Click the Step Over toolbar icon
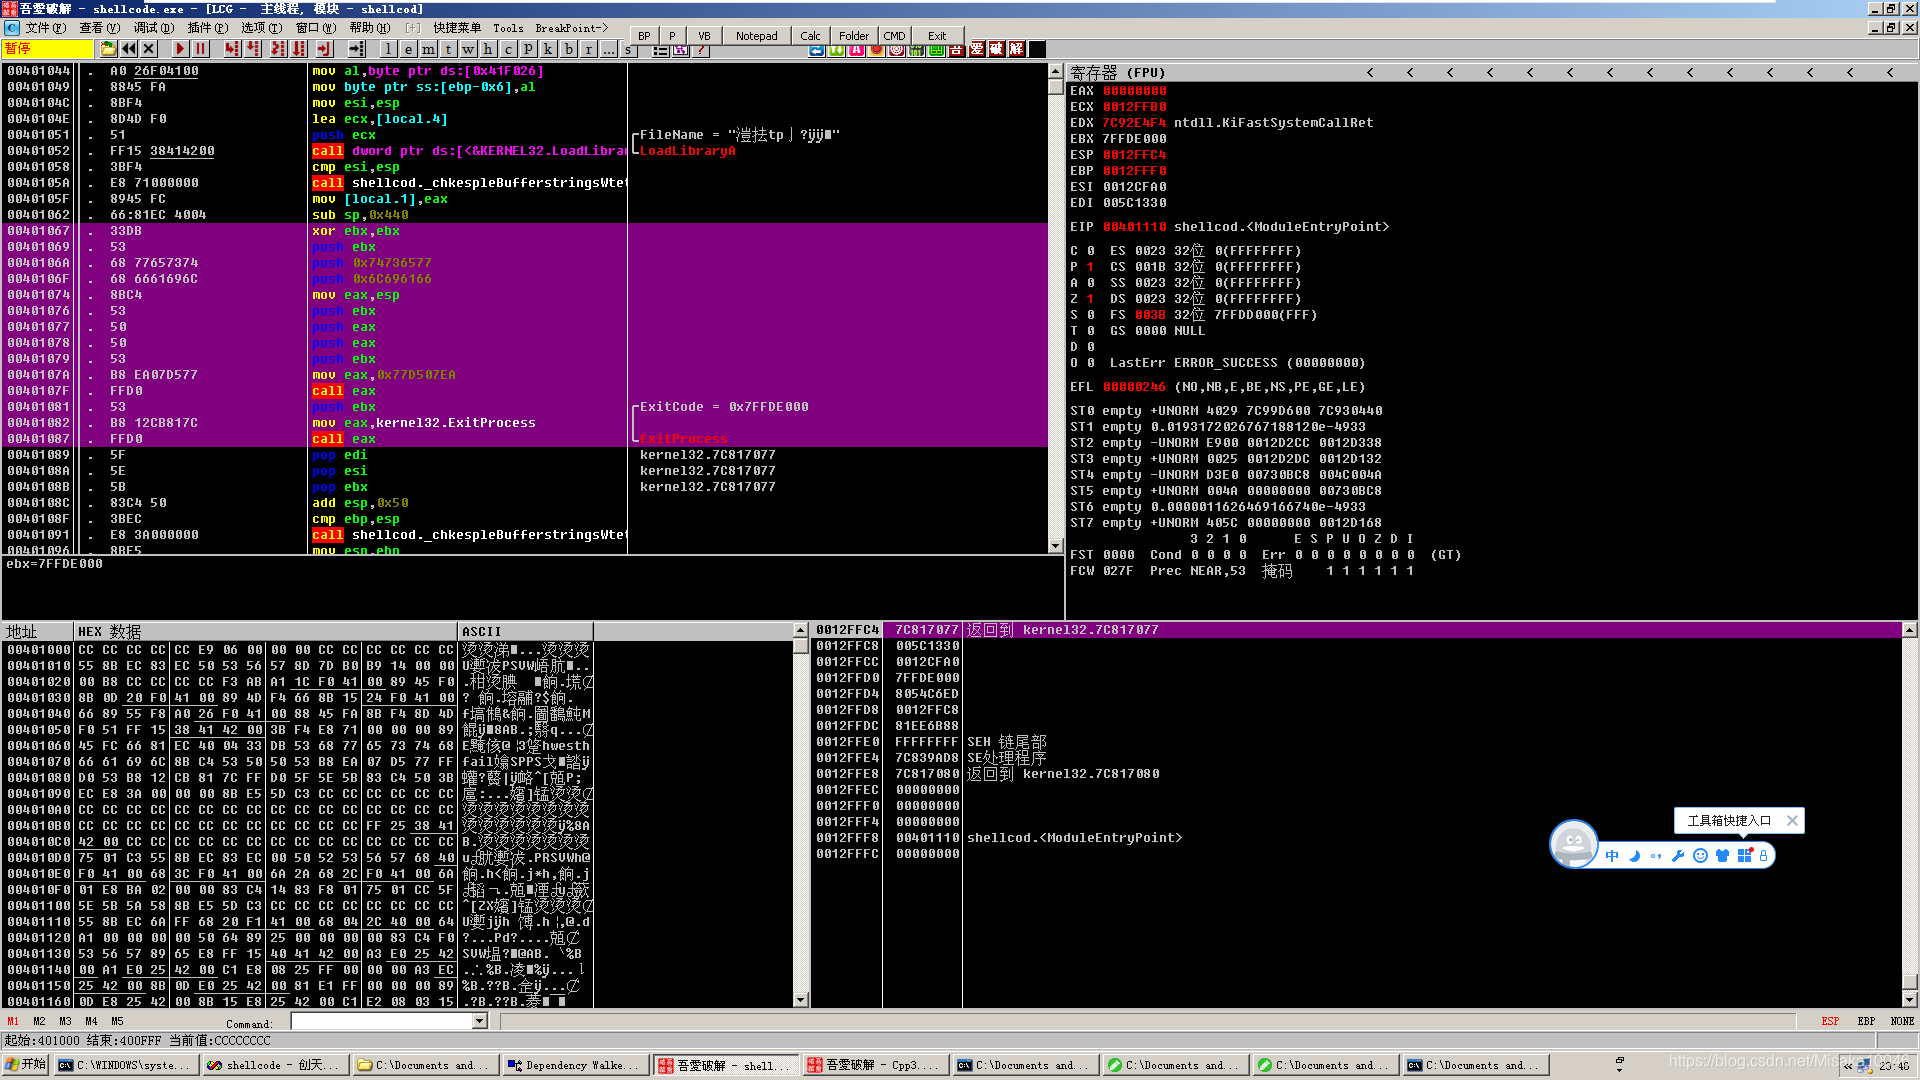 click(253, 48)
